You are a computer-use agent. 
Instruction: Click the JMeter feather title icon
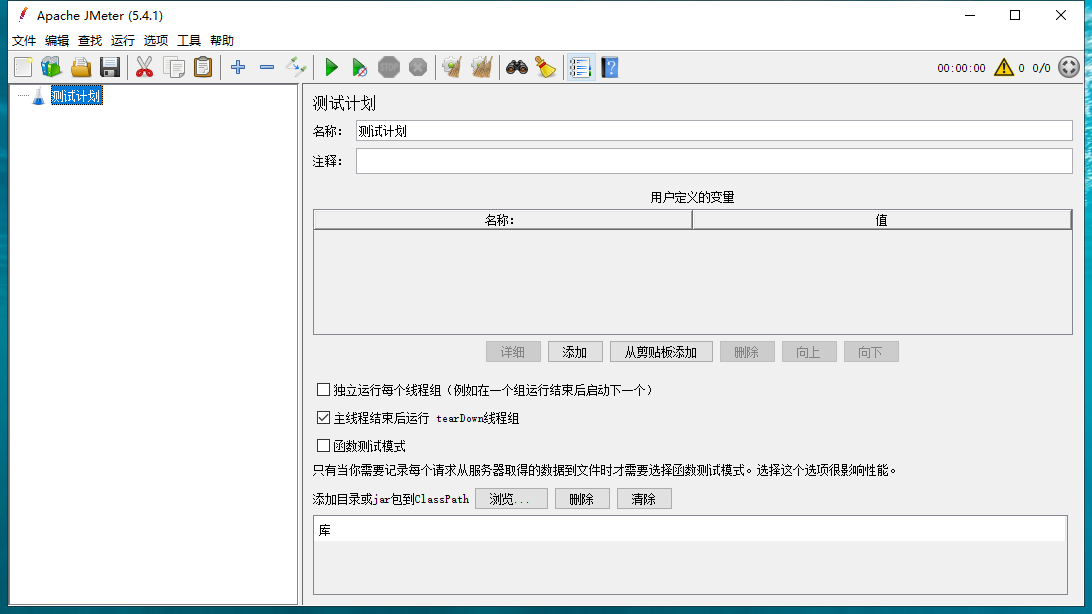click(x=23, y=15)
